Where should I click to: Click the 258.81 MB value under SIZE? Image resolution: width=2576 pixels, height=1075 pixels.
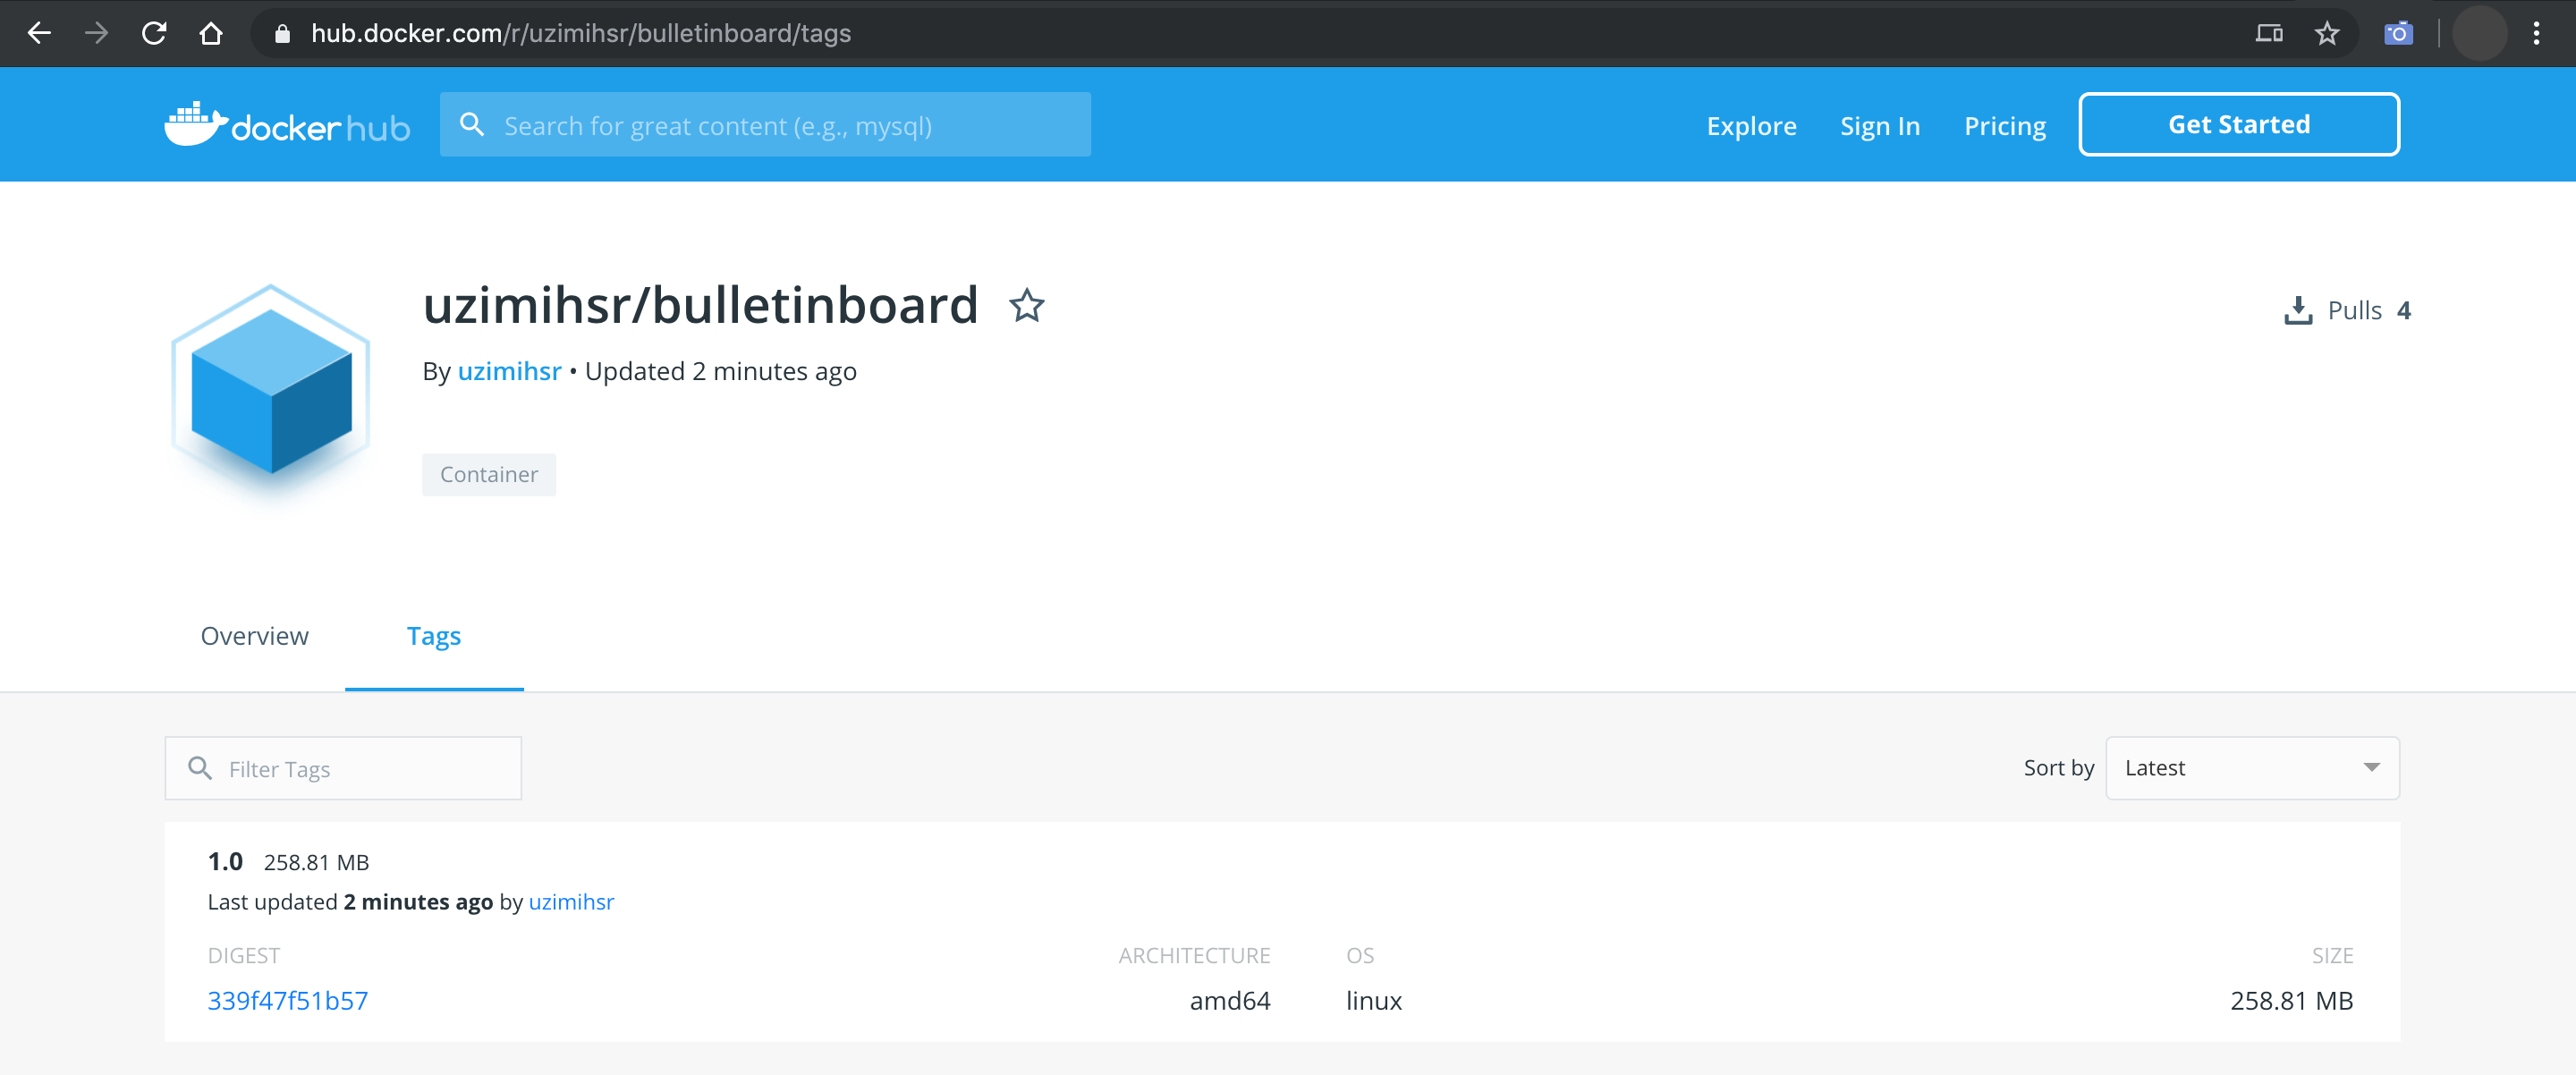(x=2292, y=1000)
